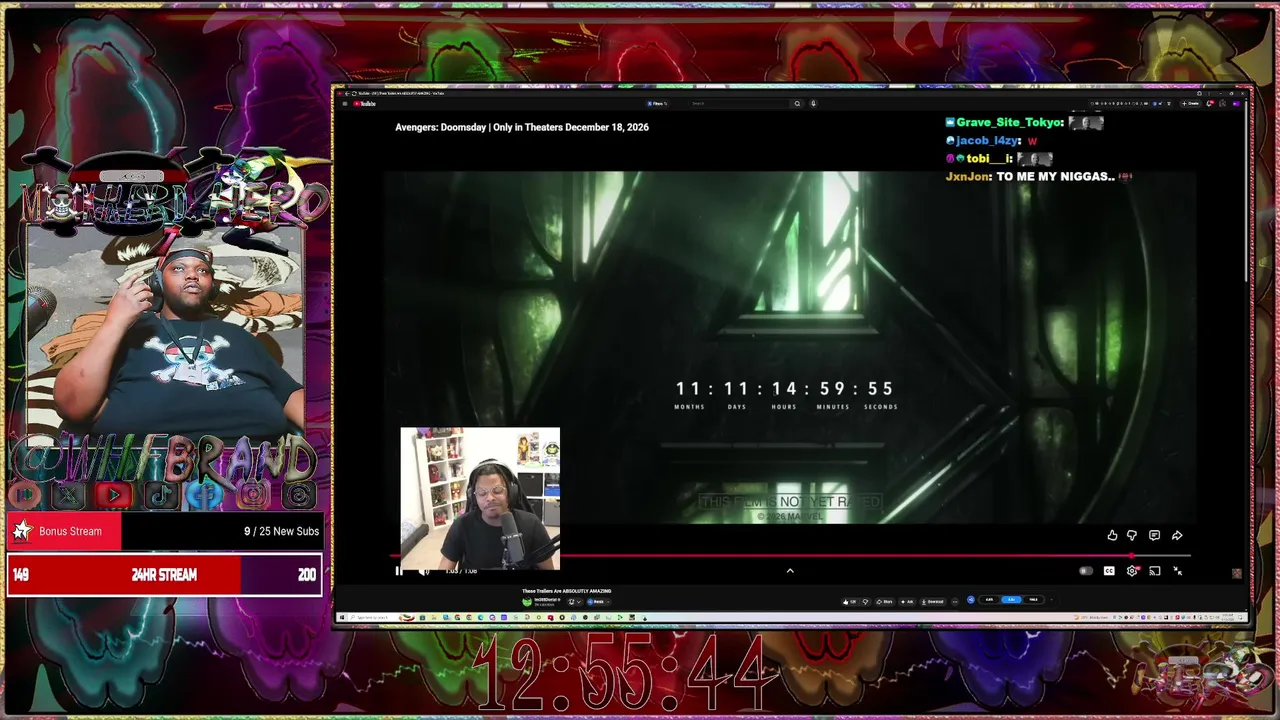Open Windows Start menu
Viewport: 1280px width, 720px height.
(341, 617)
